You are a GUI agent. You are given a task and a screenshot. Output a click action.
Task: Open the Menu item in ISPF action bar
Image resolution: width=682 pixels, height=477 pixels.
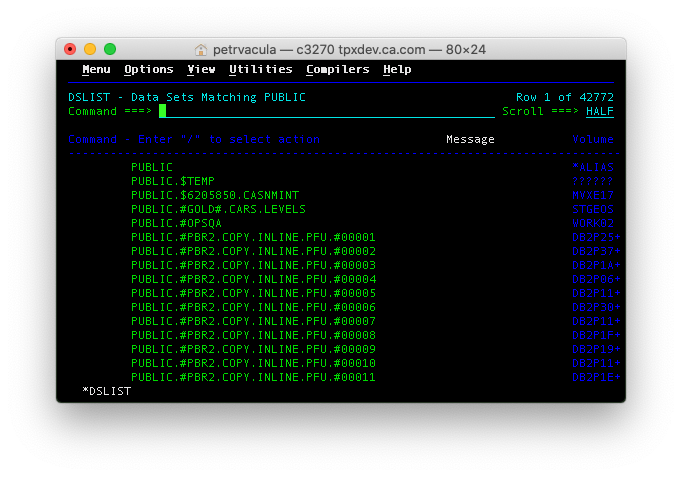(x=96, y=70)
